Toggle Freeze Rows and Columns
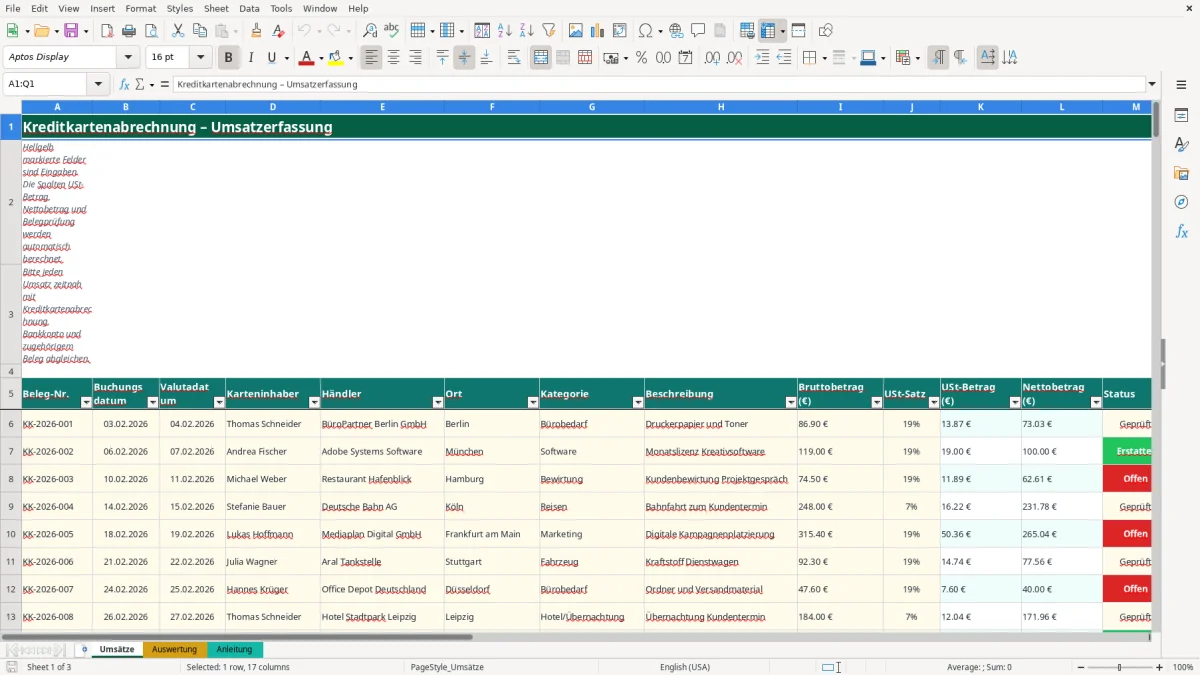Screen dimensions: 1200x675 (x=768, y=31)
